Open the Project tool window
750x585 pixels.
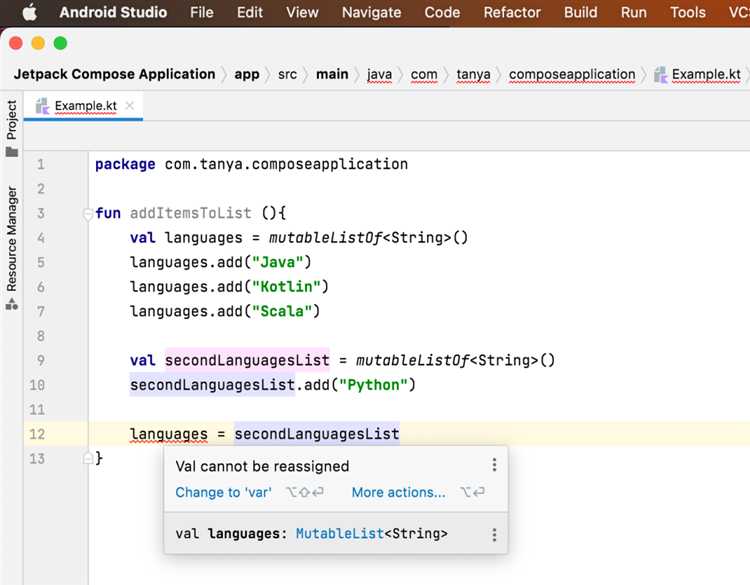[x=12, y=128]
